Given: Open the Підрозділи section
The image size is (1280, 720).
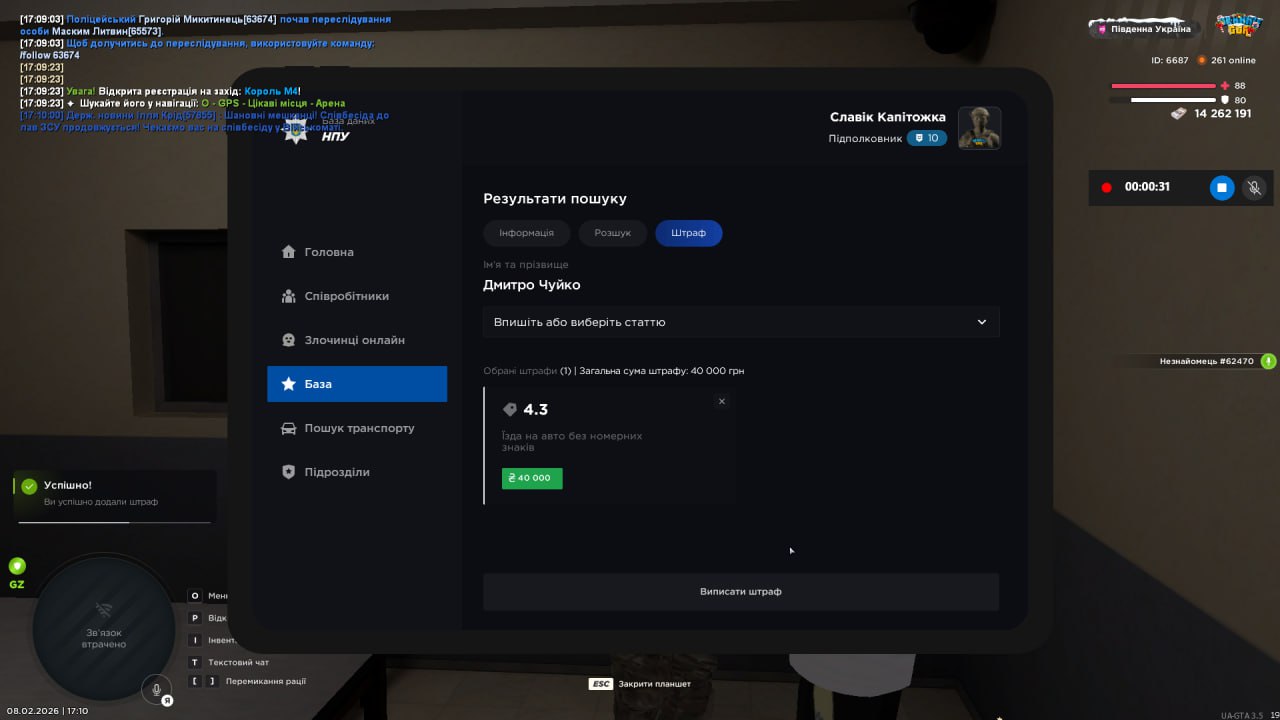Looking at the screenshot, I should point(357,472).
